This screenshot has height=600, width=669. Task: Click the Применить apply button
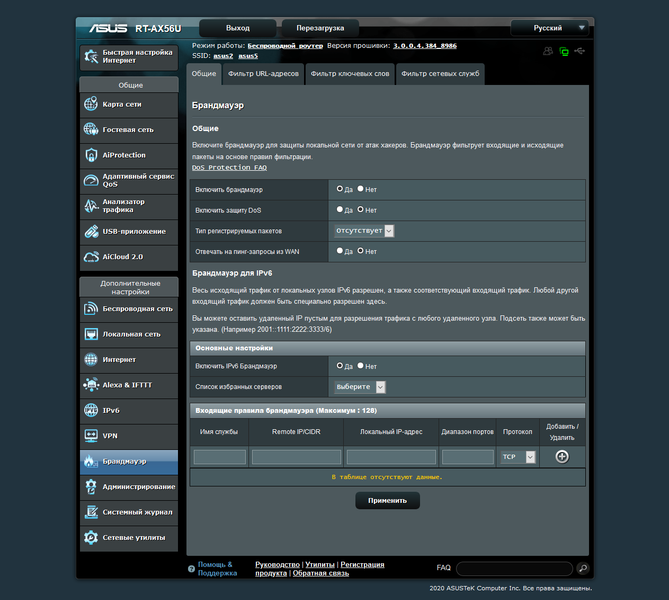(x=387, y=500)
